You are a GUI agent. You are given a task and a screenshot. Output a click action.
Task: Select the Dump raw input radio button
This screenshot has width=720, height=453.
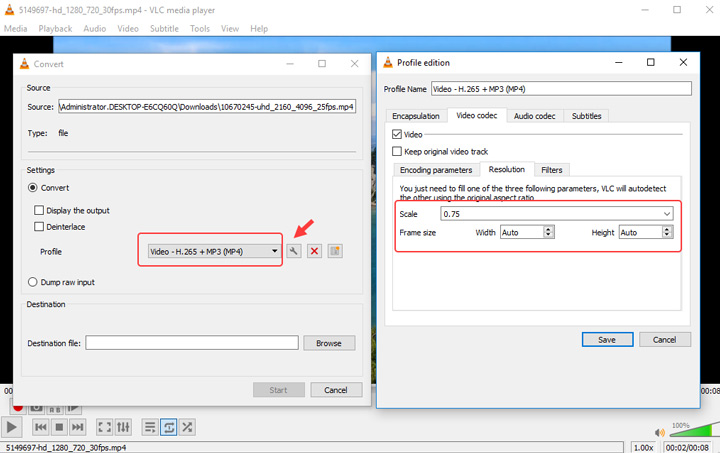33,282
